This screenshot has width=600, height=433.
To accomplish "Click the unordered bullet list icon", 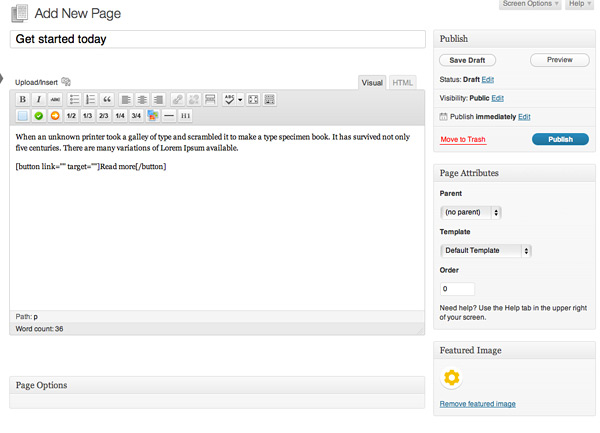I will pyautogui.click(x=73, y=100).
